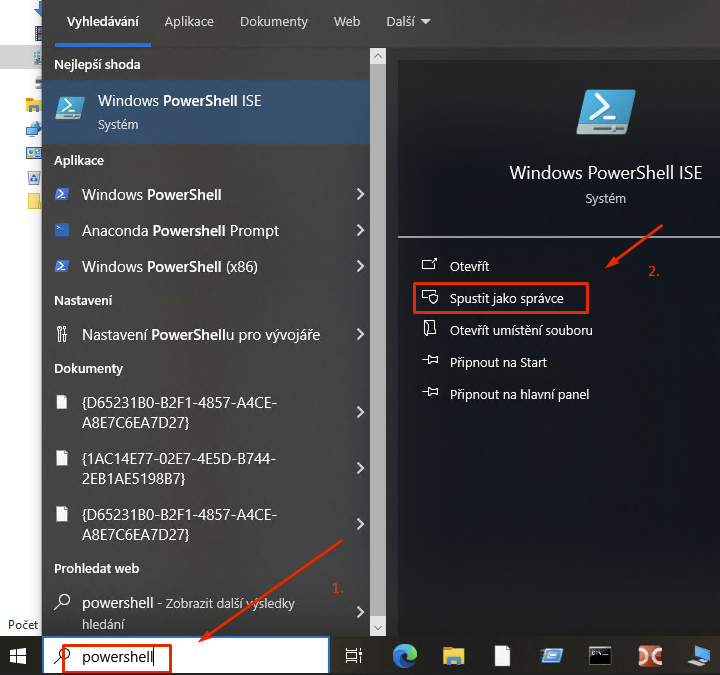
Task: Open the Windows PowerShell app result
Action: [x=206, y=194]
